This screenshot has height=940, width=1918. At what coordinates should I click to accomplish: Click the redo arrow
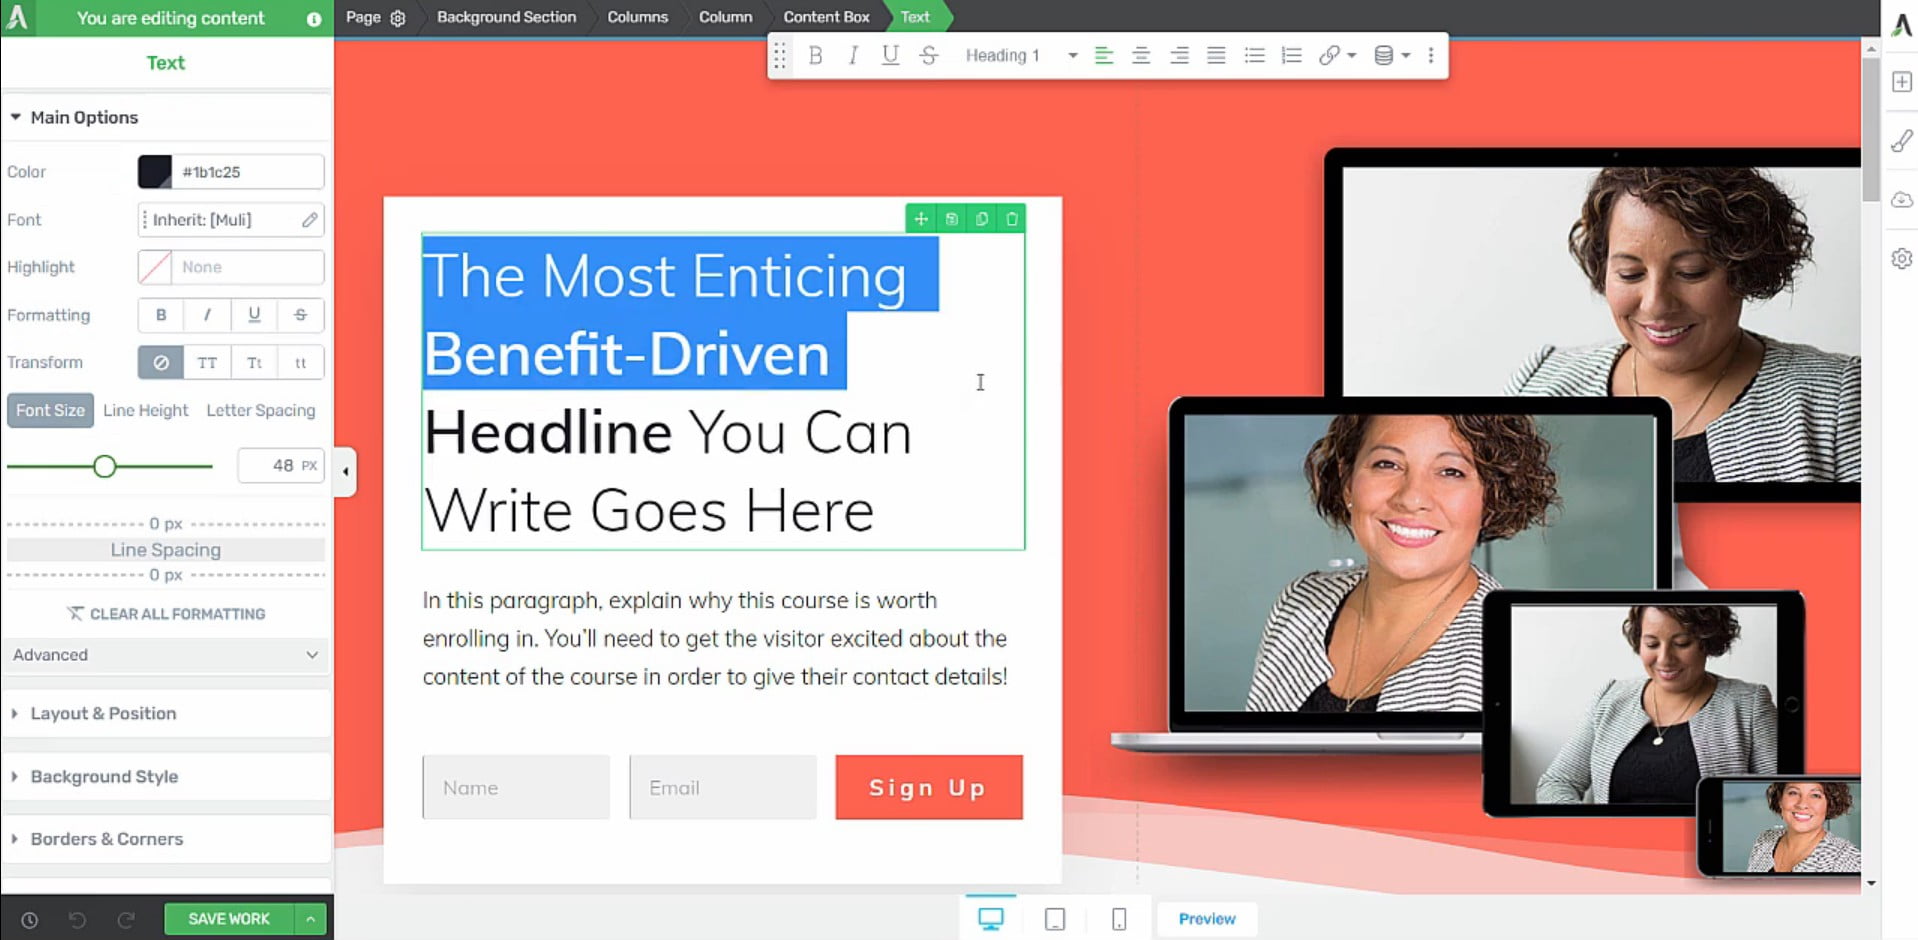coord(125,920)
